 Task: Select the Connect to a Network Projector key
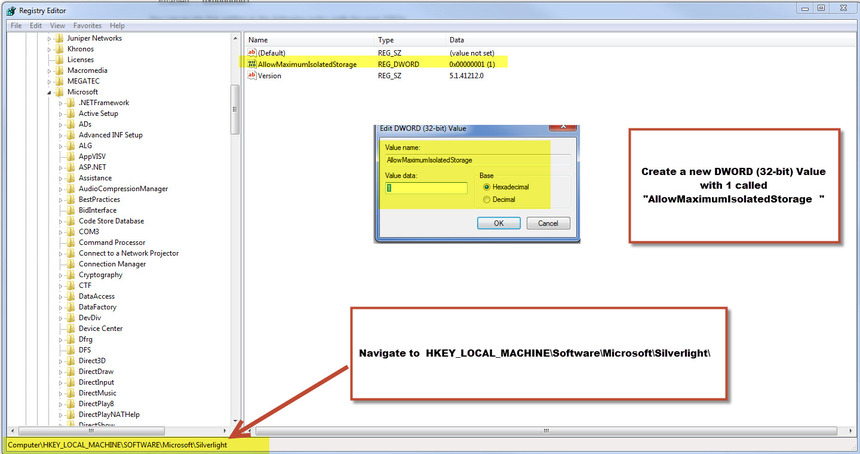(129, 253)
